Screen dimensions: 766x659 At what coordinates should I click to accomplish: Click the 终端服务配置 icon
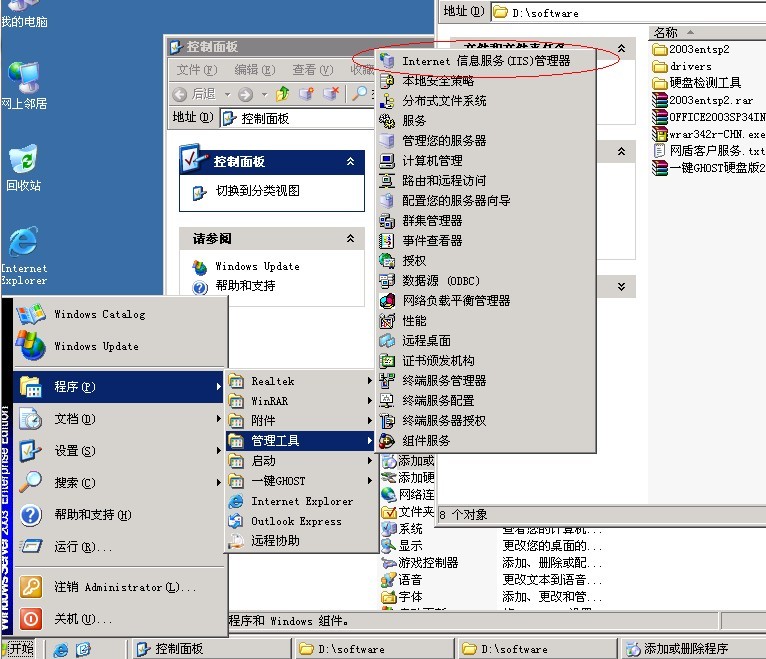[x=387, y=401]
